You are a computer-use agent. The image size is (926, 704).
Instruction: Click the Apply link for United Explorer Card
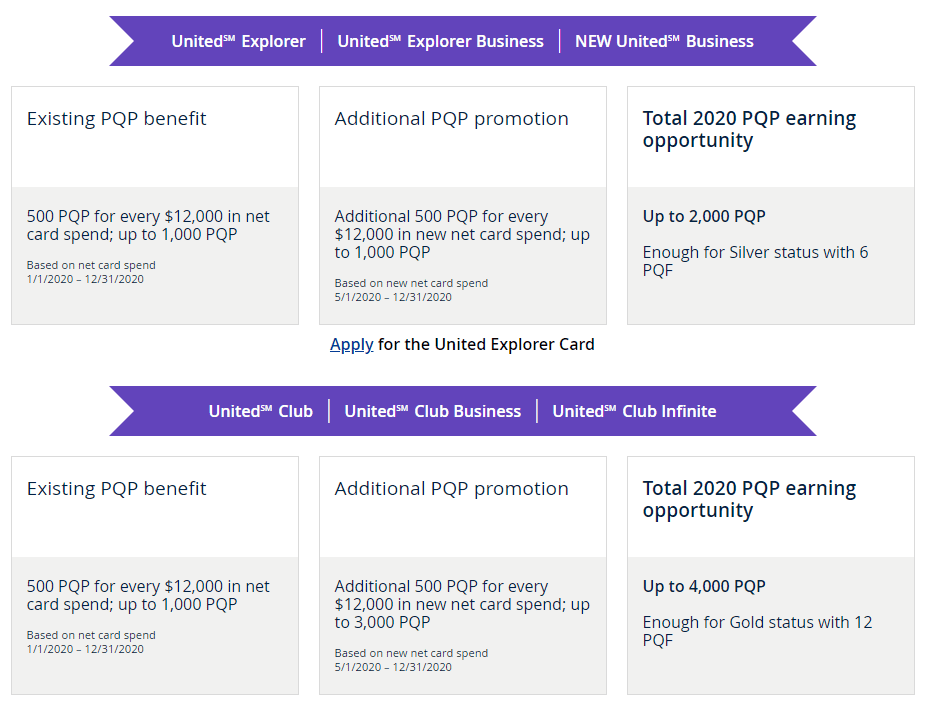(351, 345)
